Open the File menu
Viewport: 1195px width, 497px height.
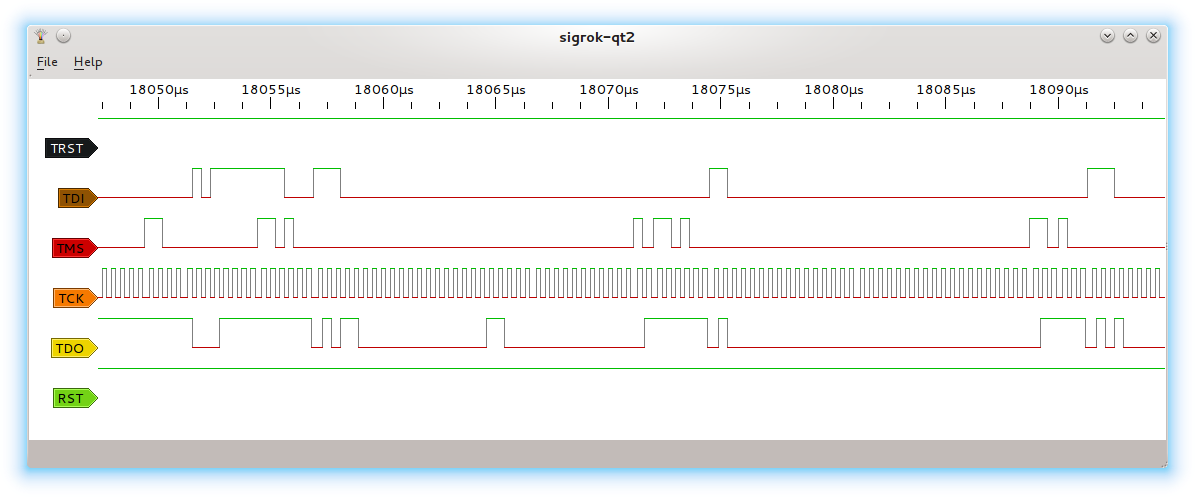[x=47, y=62]
